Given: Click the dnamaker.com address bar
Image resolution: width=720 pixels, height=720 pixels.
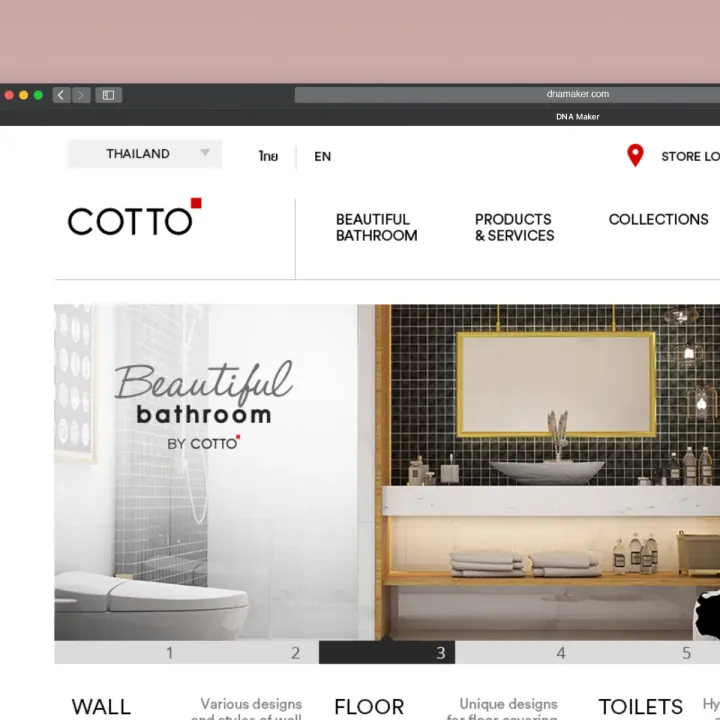Looking at the screenshot, I should click(x=507, y=94).
